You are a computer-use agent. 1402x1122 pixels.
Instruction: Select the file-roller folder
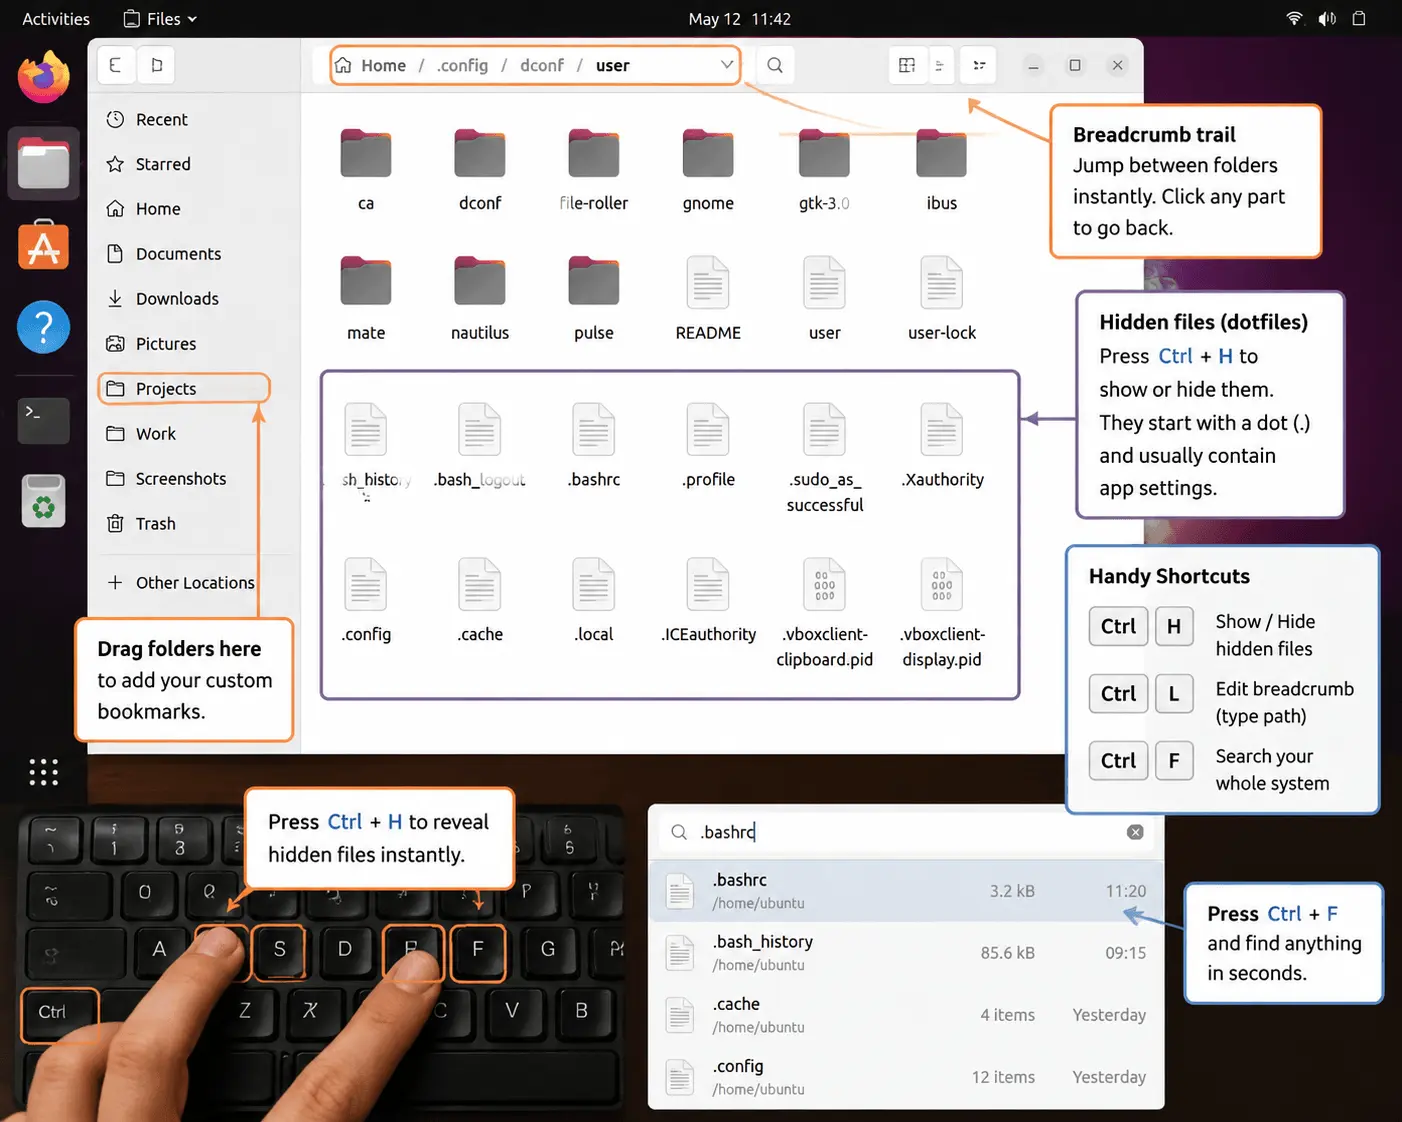(594, 168)
